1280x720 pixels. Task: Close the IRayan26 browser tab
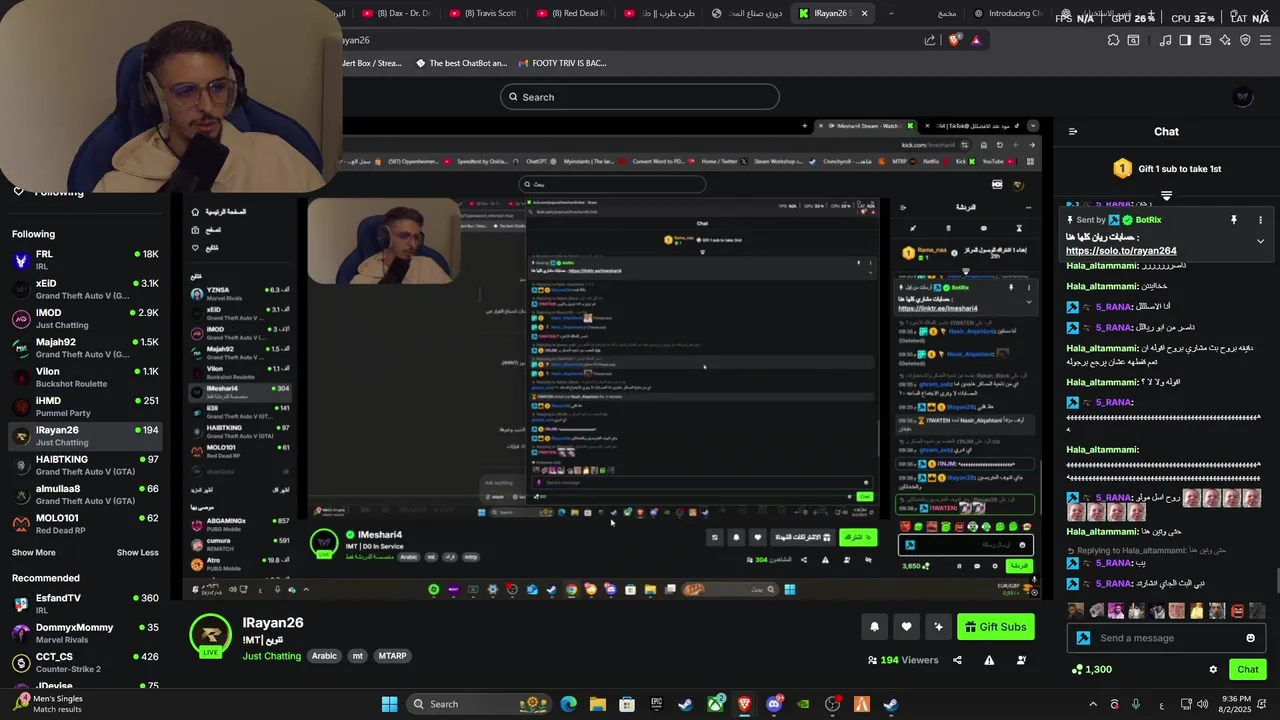864,13
